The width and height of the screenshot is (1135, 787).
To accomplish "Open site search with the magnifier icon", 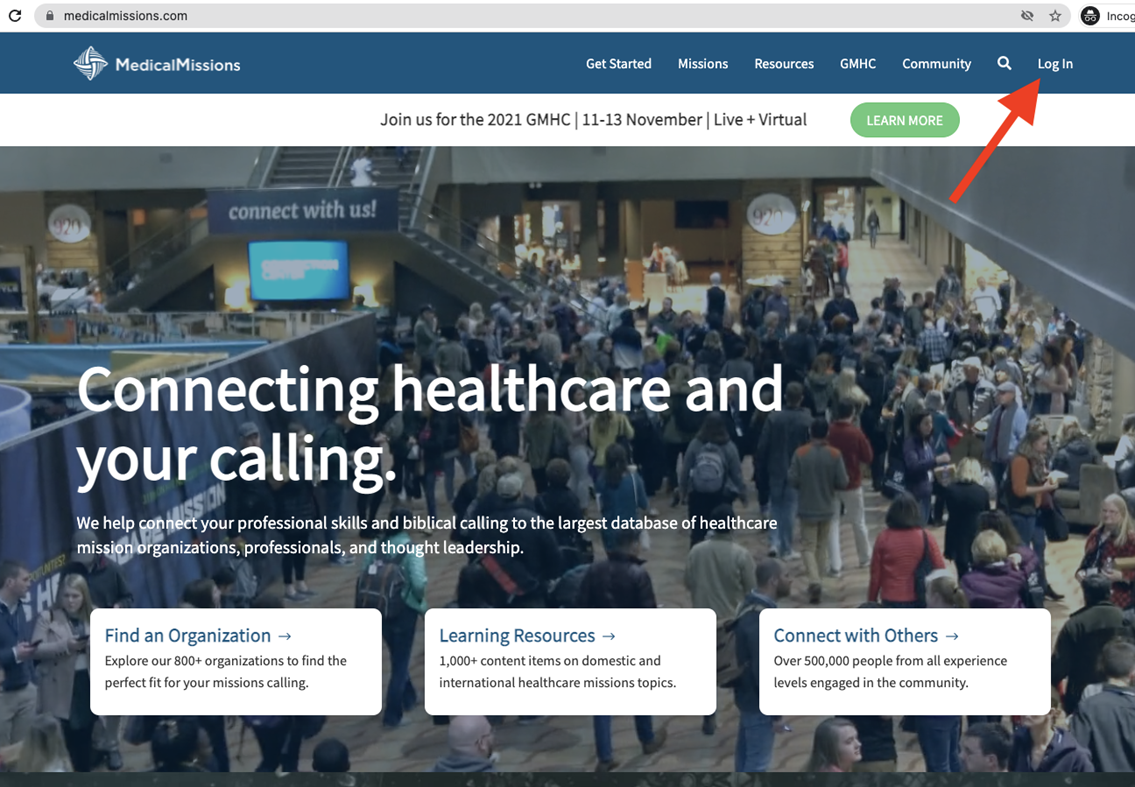I will [1004, 64].
